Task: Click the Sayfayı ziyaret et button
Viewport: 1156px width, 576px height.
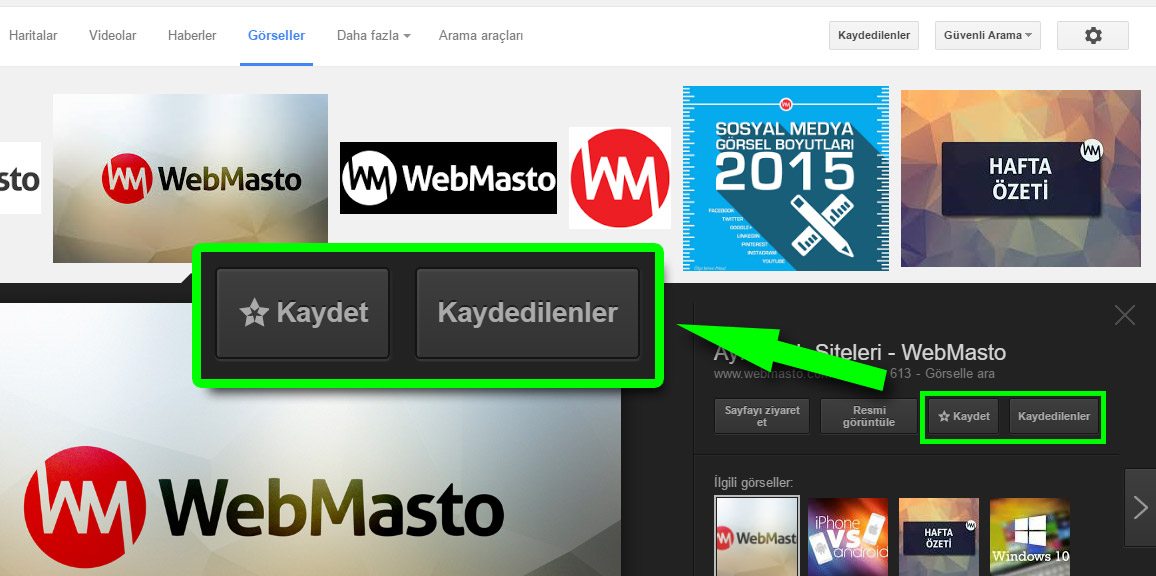Action: point(762,417)
